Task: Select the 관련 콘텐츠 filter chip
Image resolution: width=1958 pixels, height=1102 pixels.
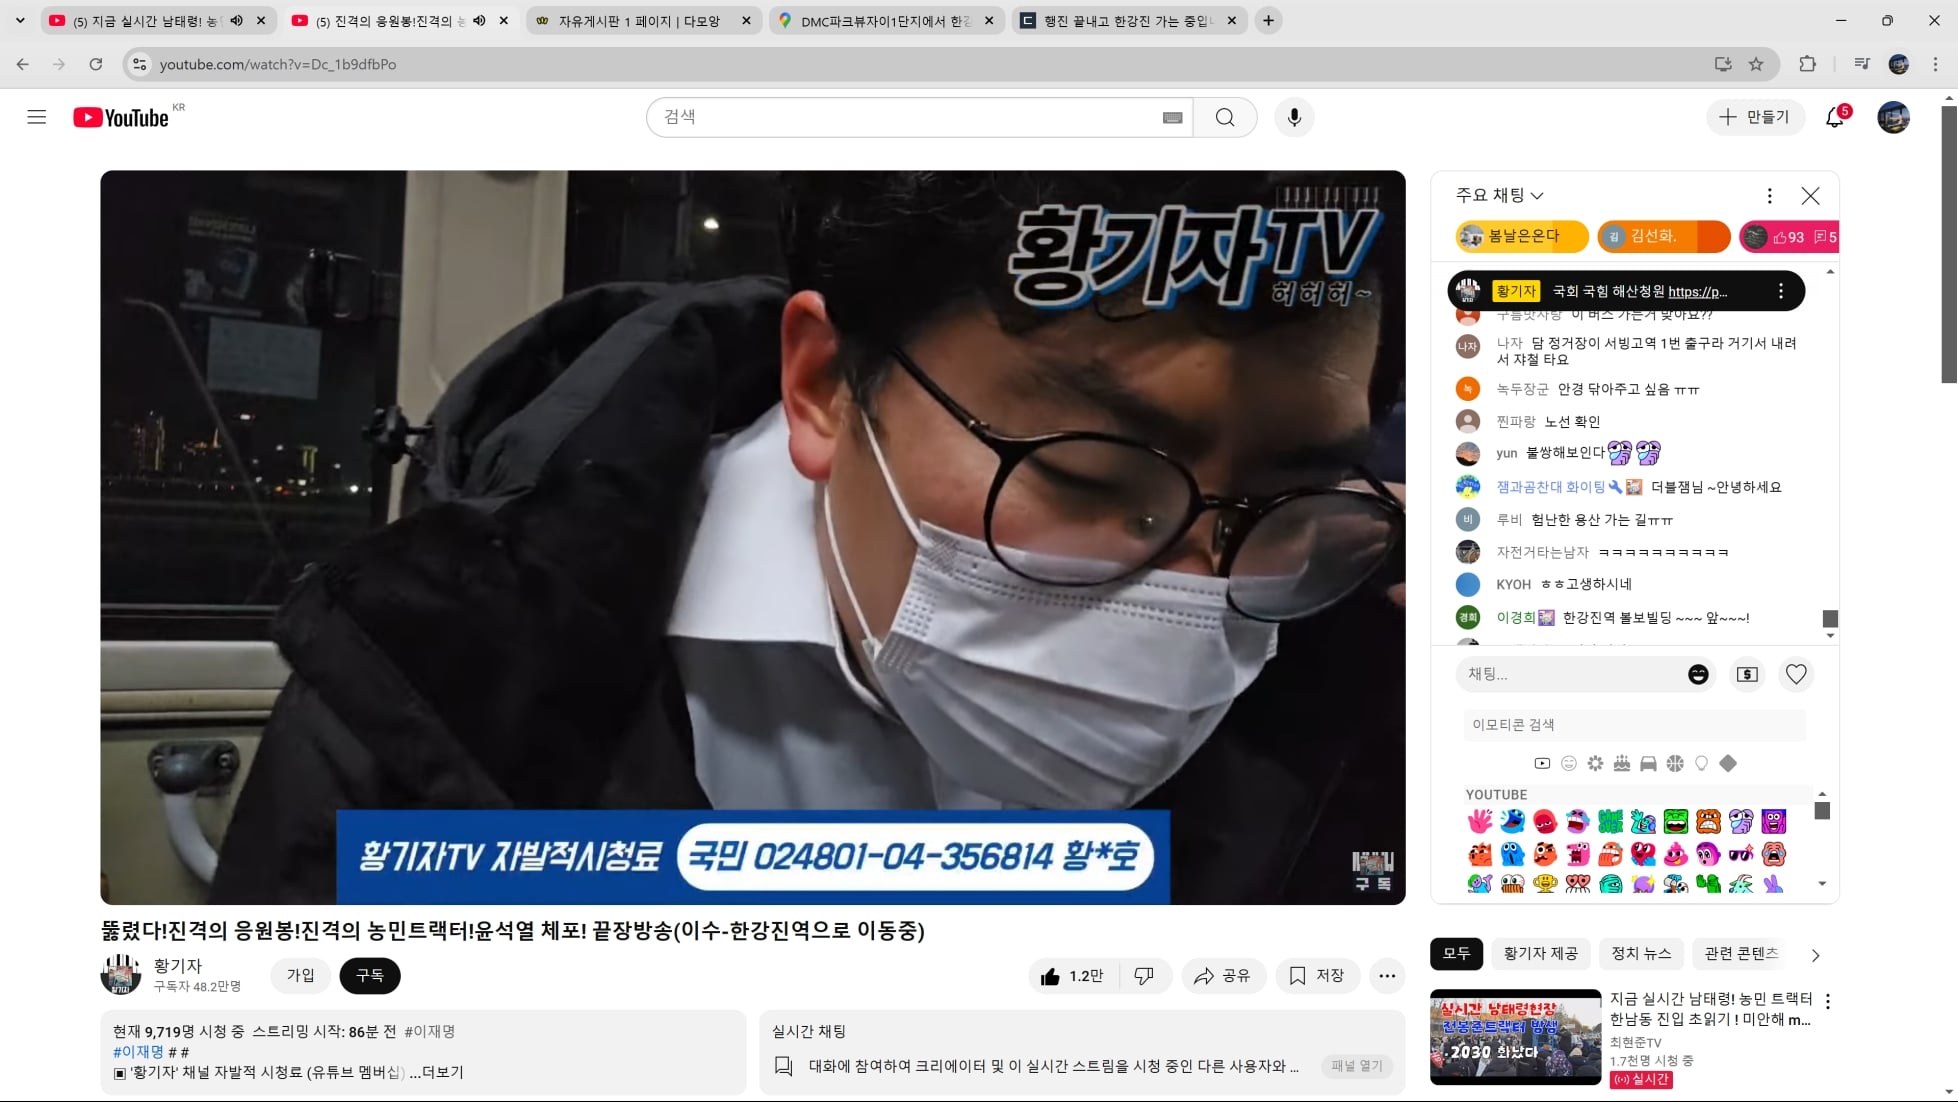Action: tap(1741, 954)
